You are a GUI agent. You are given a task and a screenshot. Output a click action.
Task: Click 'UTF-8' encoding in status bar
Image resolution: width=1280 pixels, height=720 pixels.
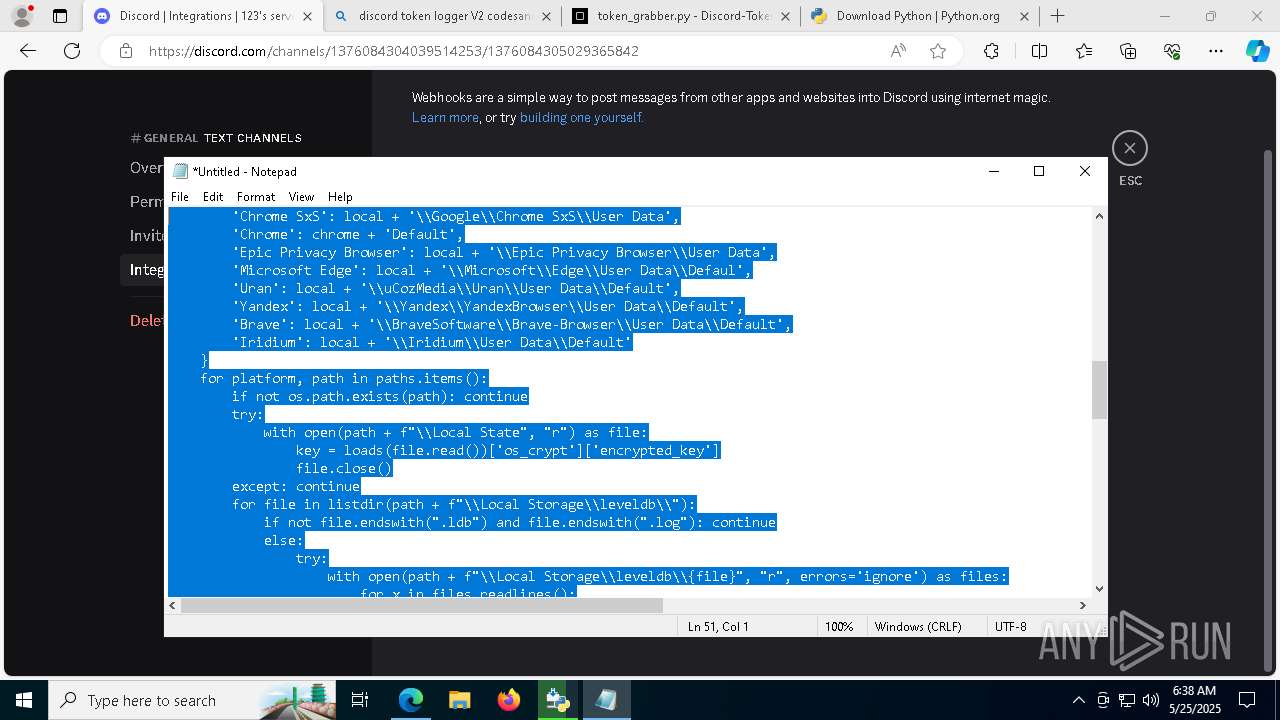pos(1010,627)
